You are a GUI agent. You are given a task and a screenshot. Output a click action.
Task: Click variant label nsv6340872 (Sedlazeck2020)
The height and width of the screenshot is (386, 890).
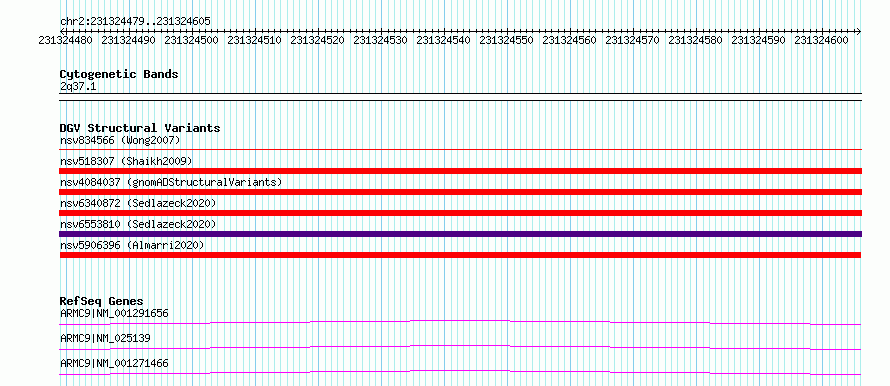click(x=138, y=203)
